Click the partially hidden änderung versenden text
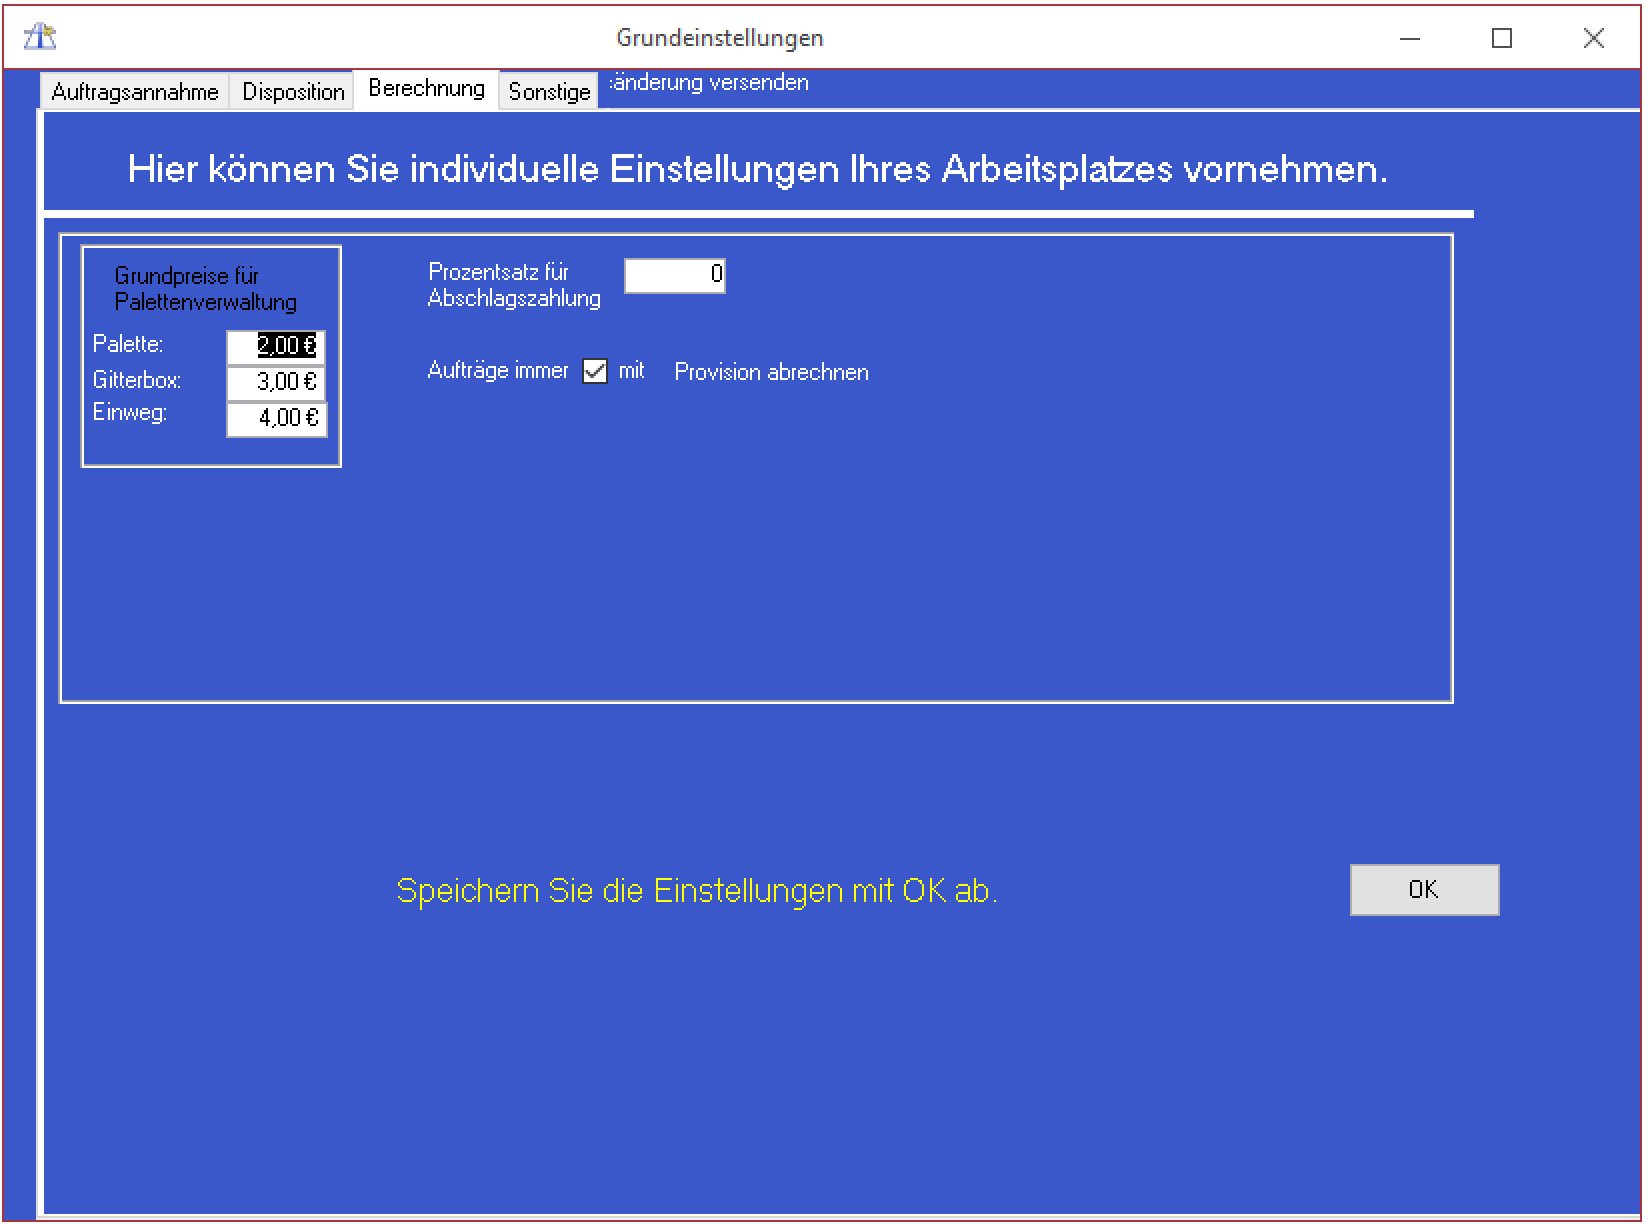This screenshot has height=1224, width=1648. point(709,83)
